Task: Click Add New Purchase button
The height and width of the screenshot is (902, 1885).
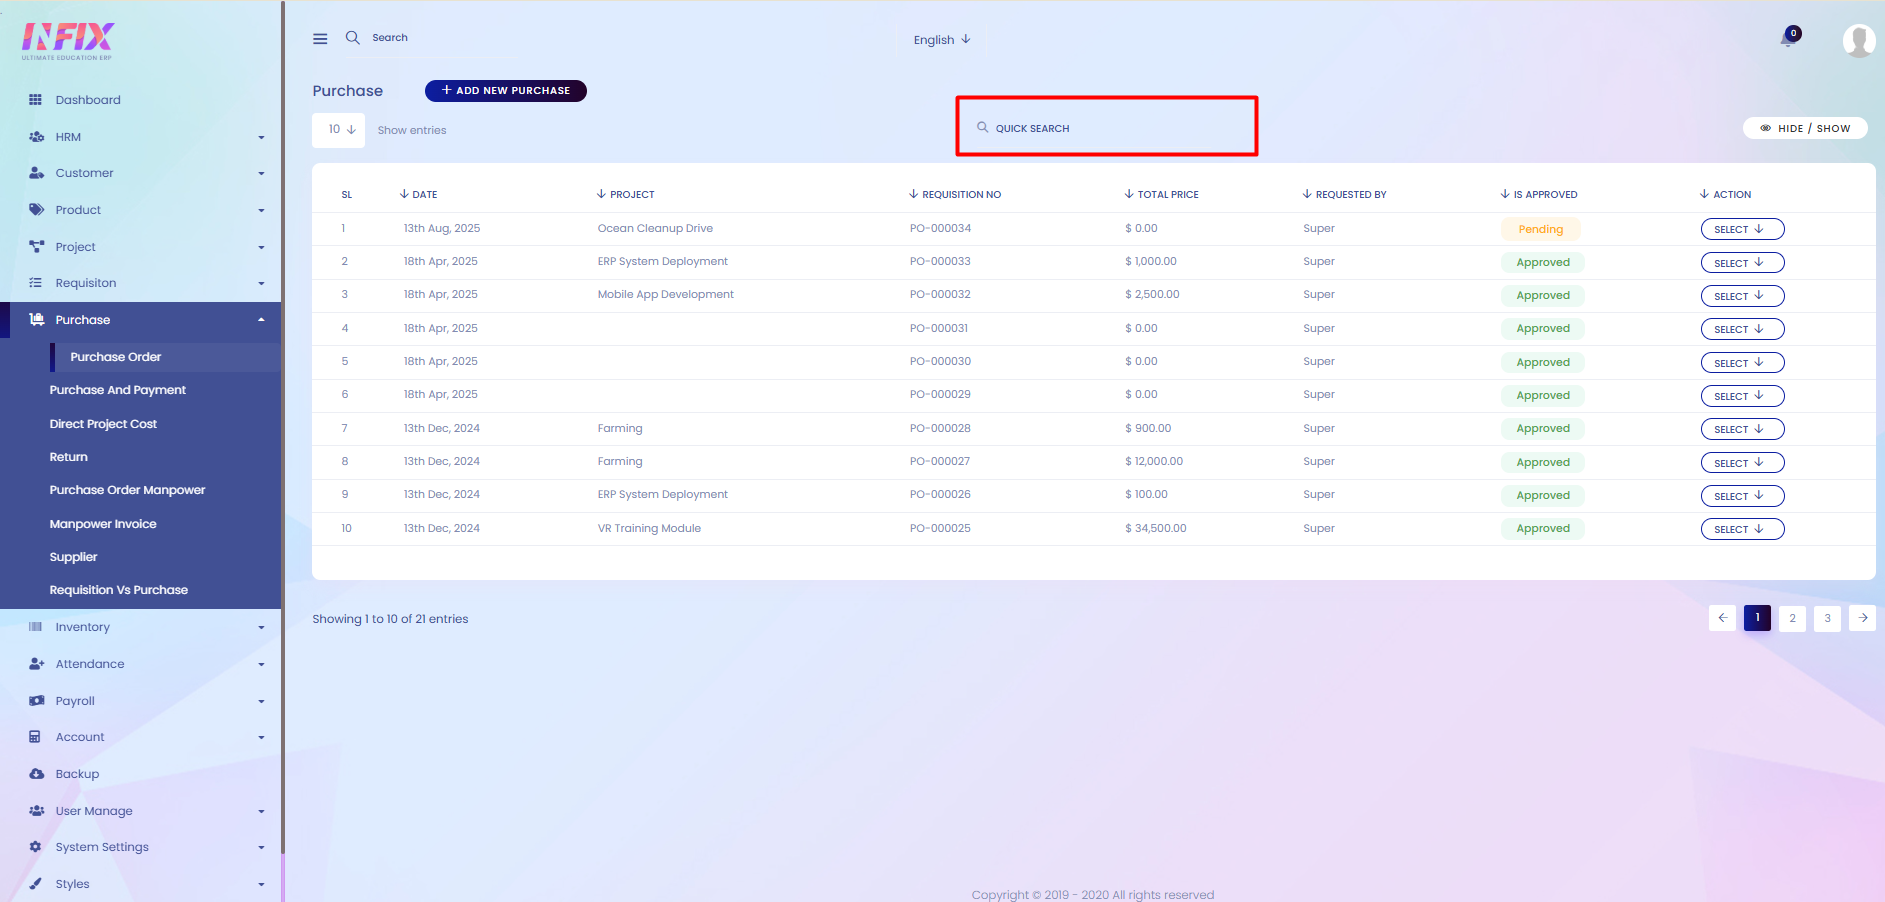Action: tap(505, 91)
